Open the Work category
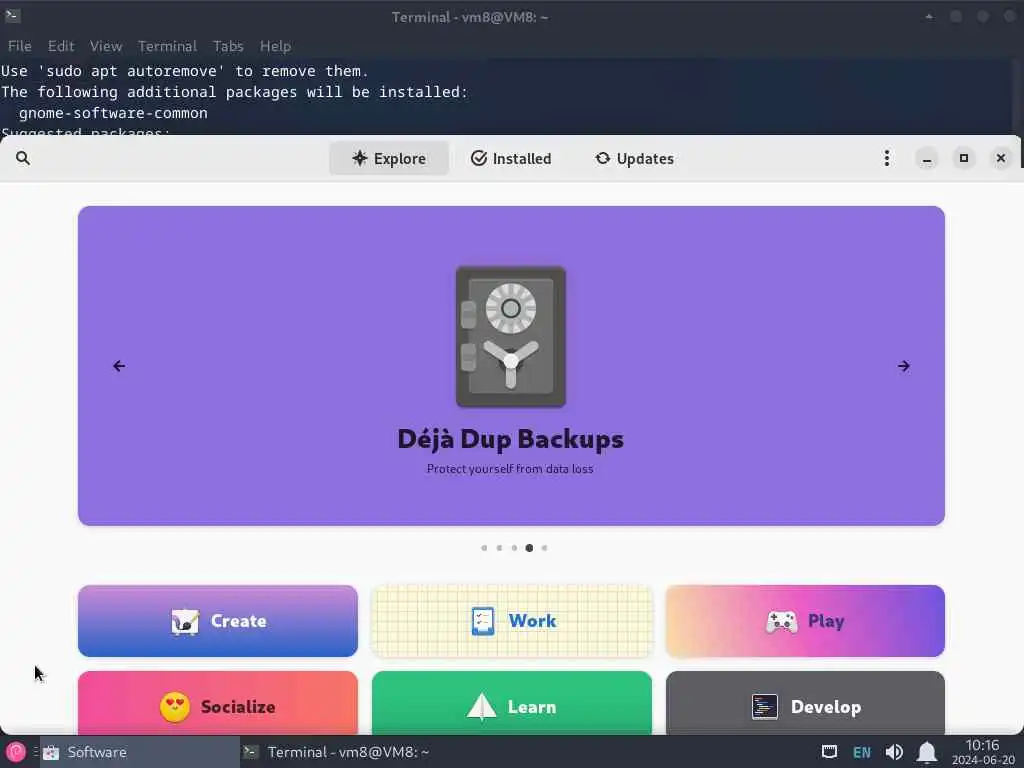 pyautogui.click(x=511, y=620)
